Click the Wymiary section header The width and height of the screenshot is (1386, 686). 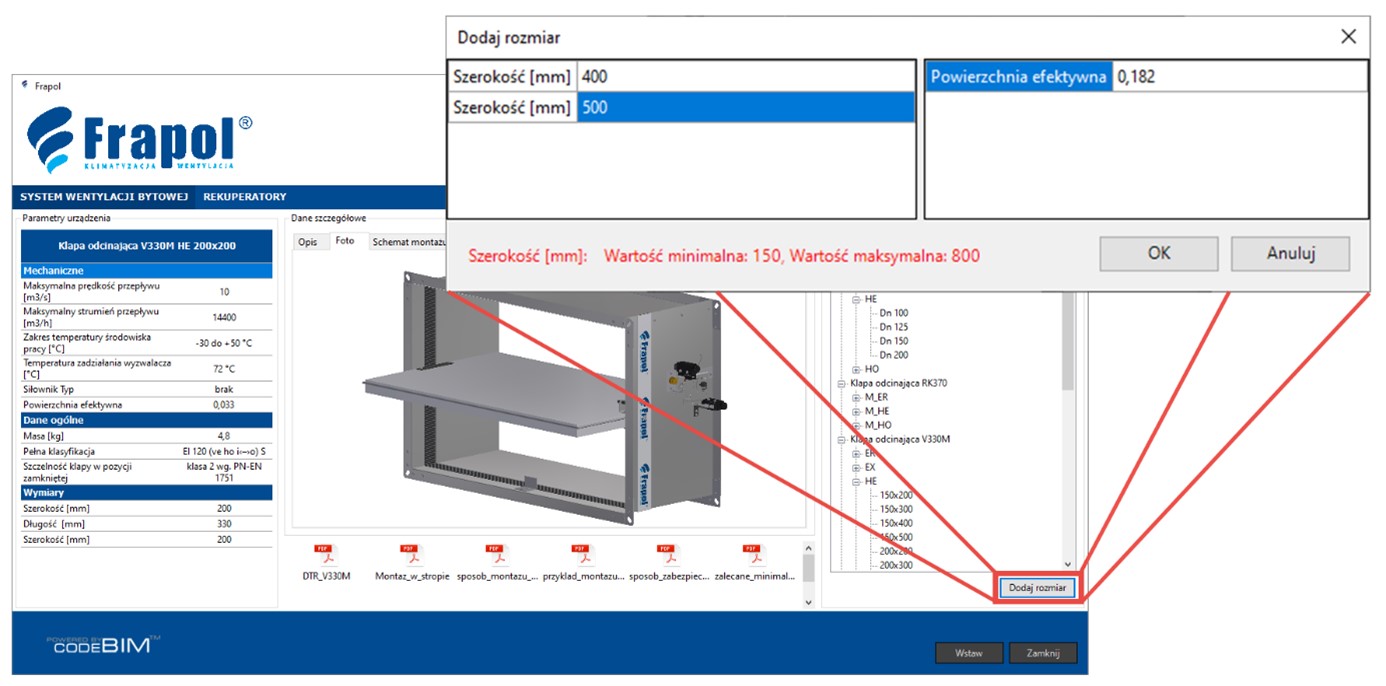coord(146,493)
